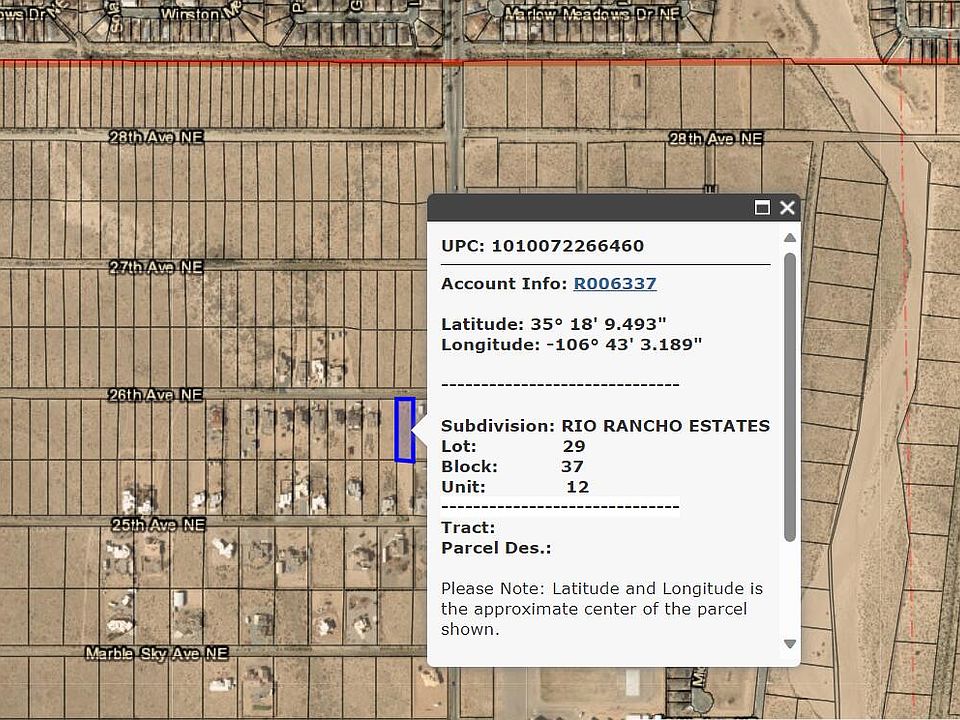Maximize the parcel info popup
Screen dimensions: 960x720
pos(762,208)
